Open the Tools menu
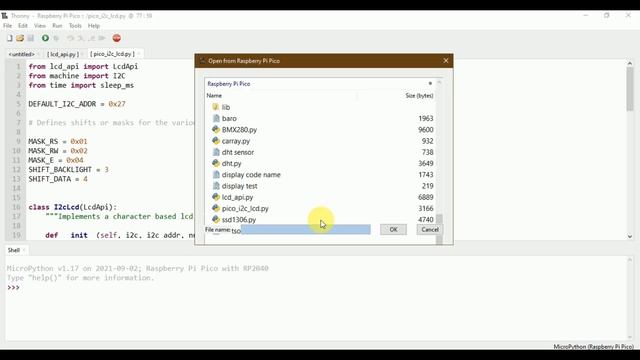Image resolution: width=640 pixels, height=360 pixels. pyautogui.click(x=75, y=26)
